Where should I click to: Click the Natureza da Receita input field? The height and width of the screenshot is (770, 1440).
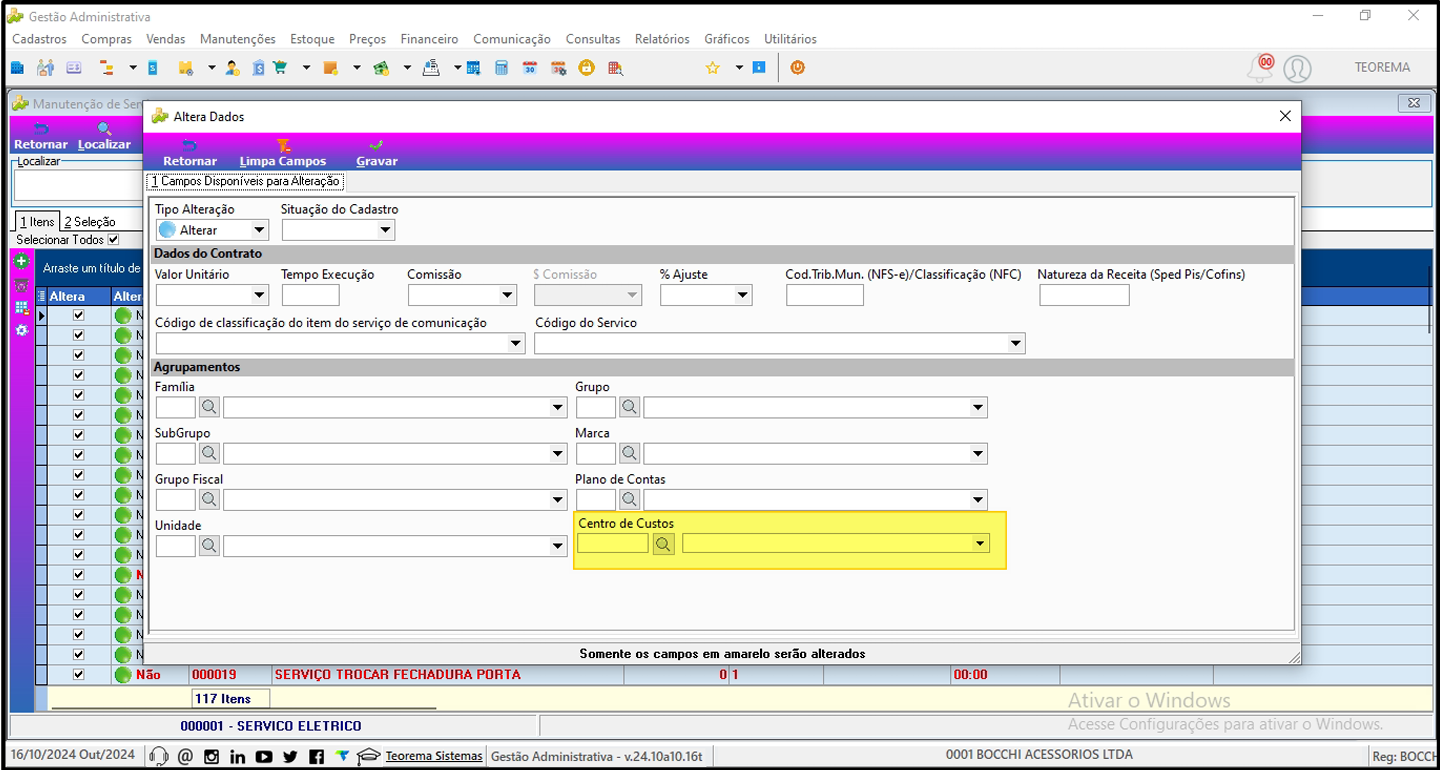click(x=1084, y=295)
